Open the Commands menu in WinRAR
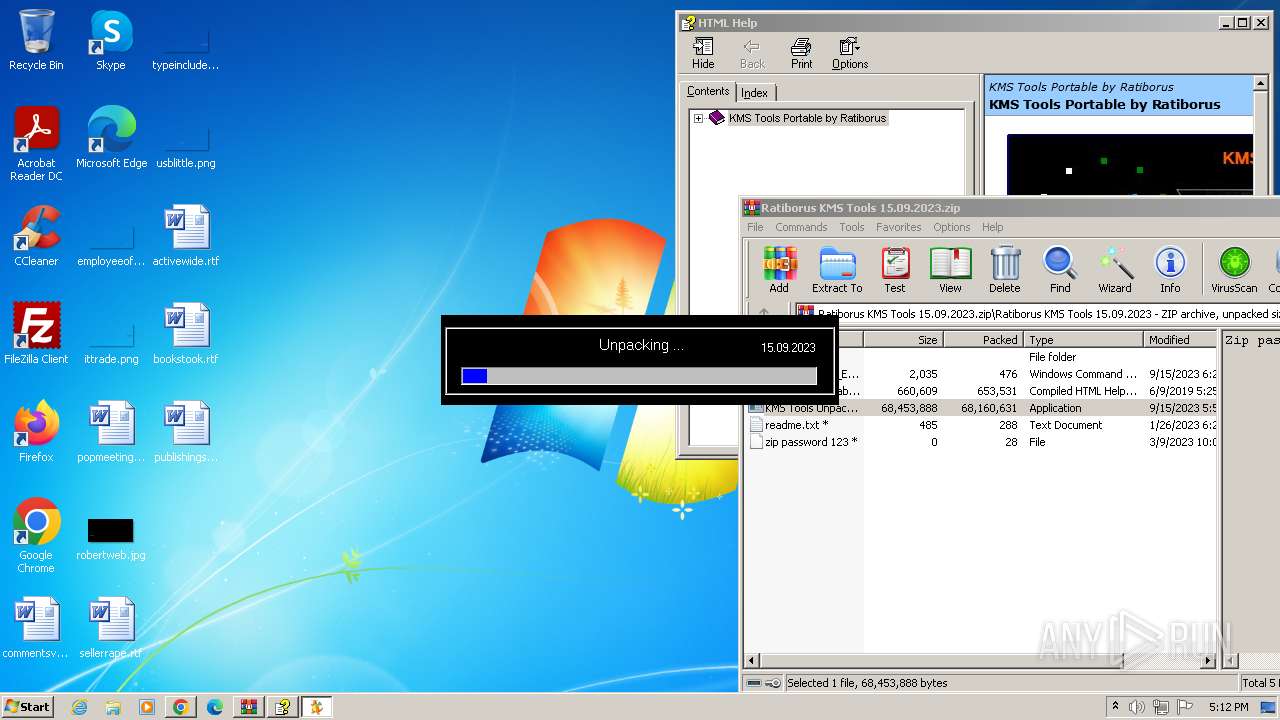 (801, 227)
